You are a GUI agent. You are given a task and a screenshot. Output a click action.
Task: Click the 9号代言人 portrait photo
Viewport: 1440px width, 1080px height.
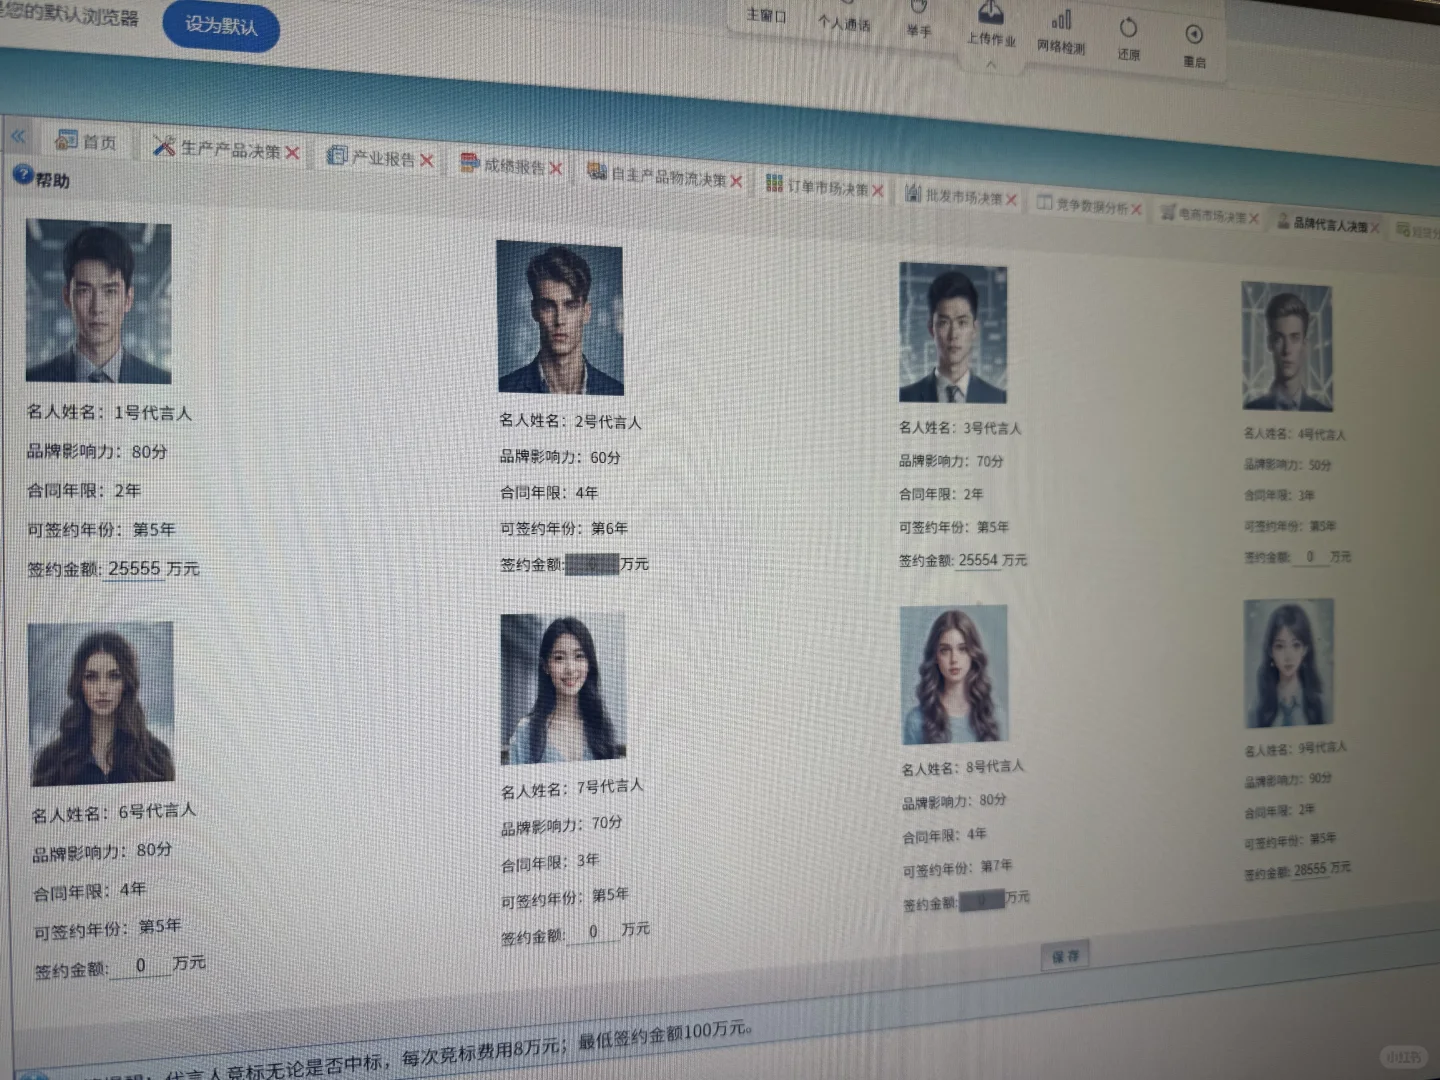coord(1289,662)
